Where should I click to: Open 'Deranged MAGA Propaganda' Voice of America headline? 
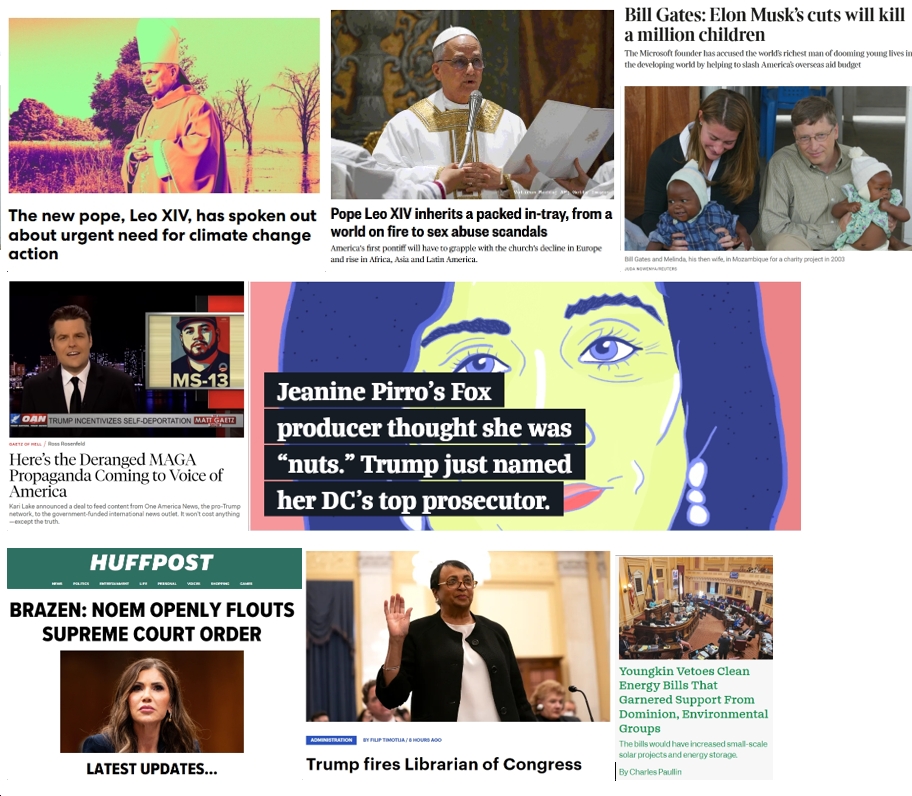[x=116, y=475]
